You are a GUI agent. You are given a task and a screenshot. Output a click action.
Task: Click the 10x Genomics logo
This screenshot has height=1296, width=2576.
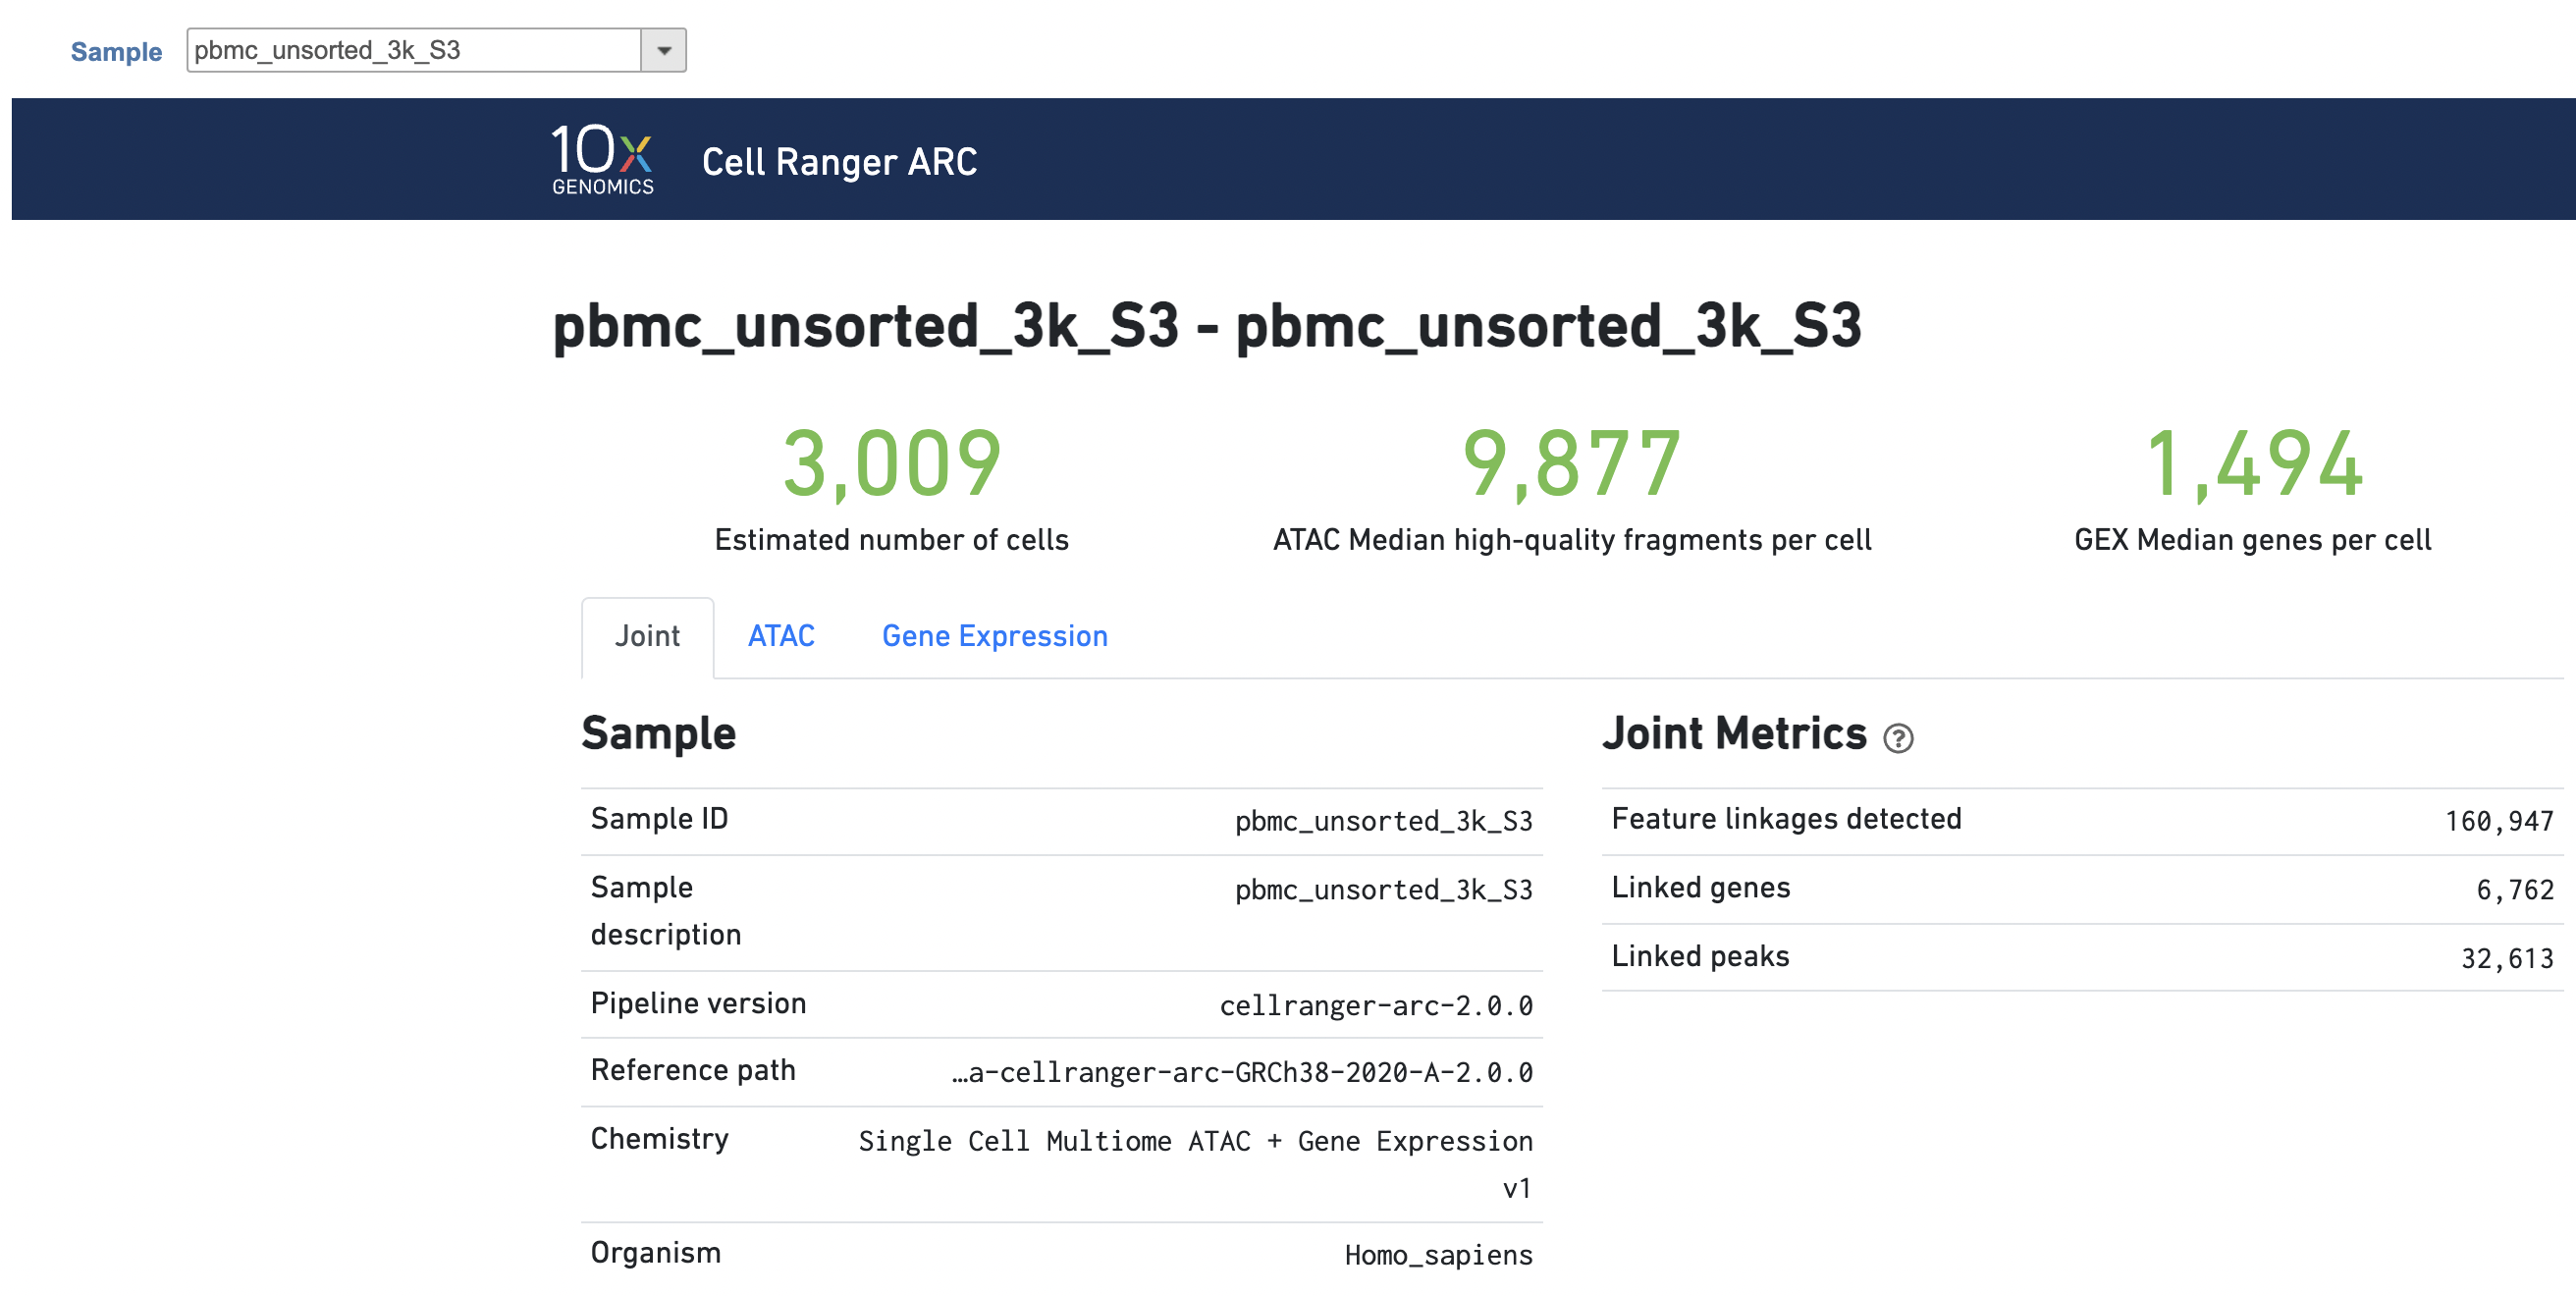[602, 159]
